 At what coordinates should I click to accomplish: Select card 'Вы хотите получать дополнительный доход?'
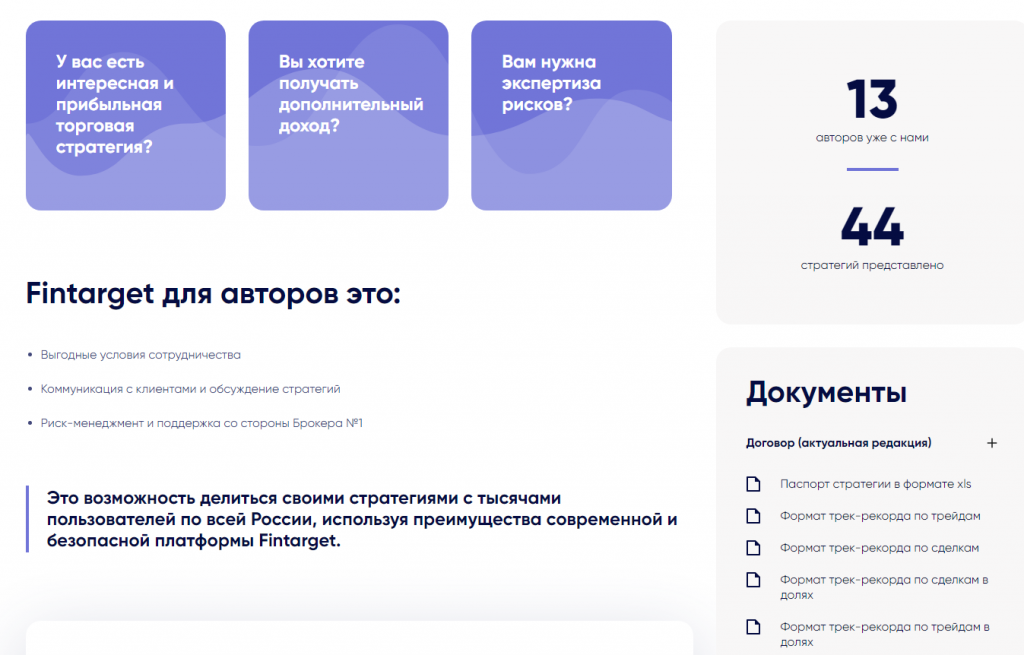pos(349,116)
